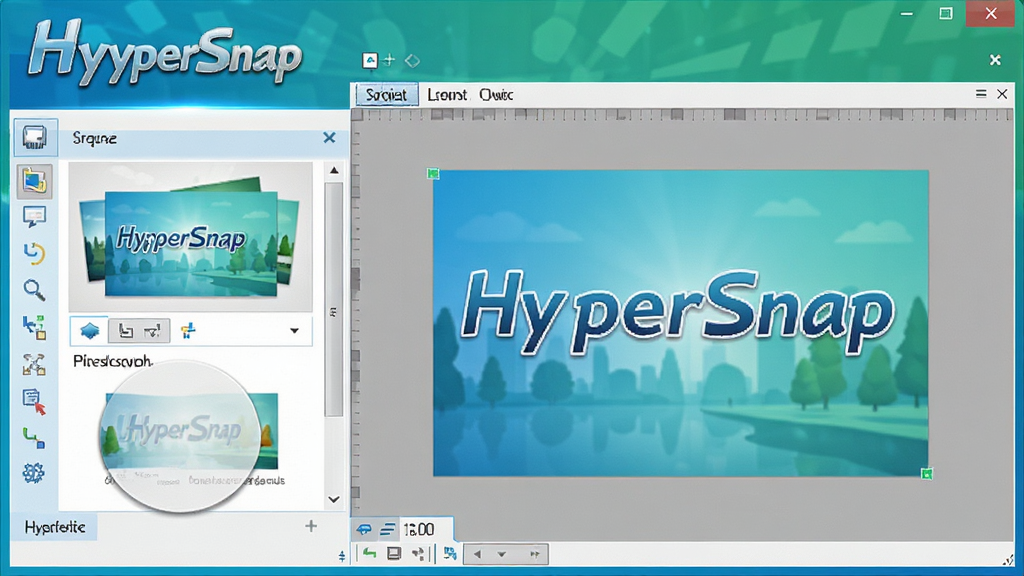Select the green-blue connector path icon

[x=34, y=438]
